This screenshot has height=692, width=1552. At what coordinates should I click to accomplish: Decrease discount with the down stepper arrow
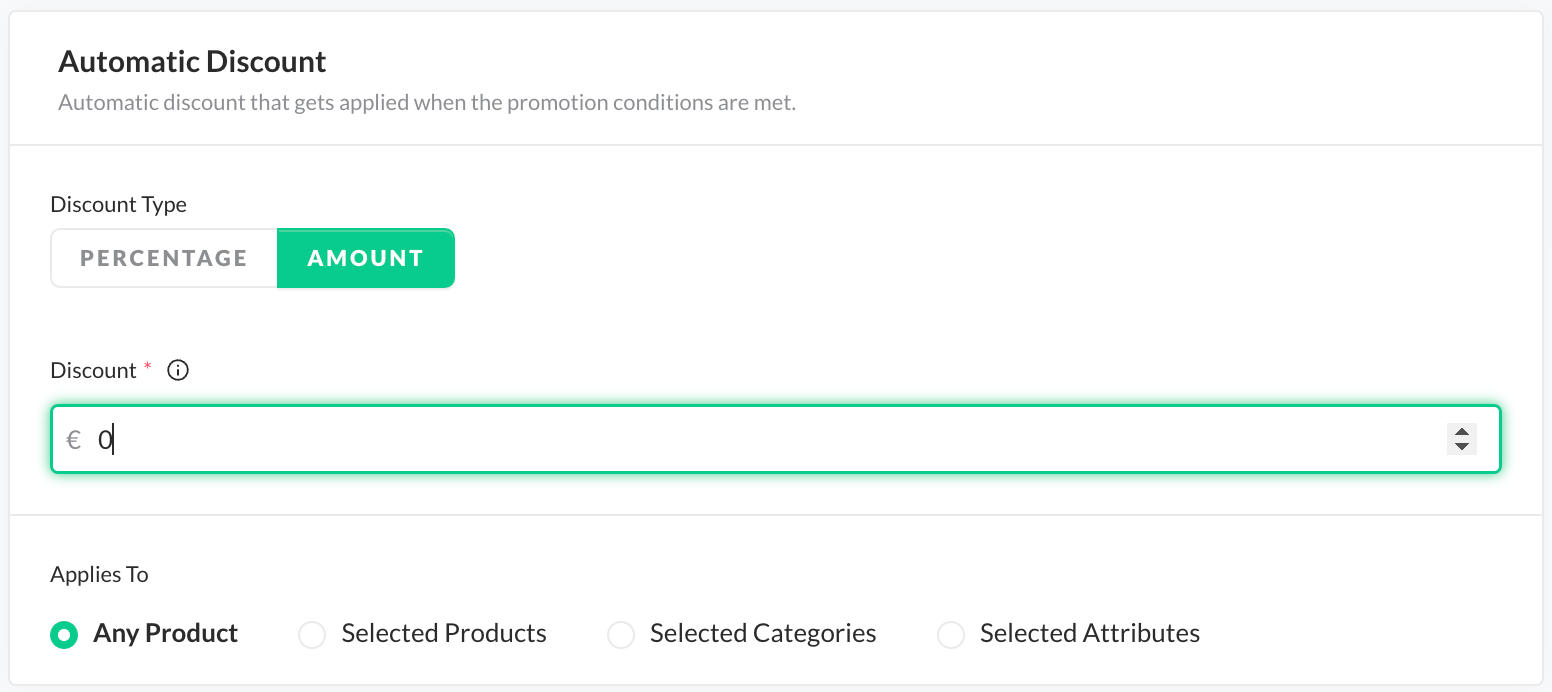click(x=1461, y=446)
